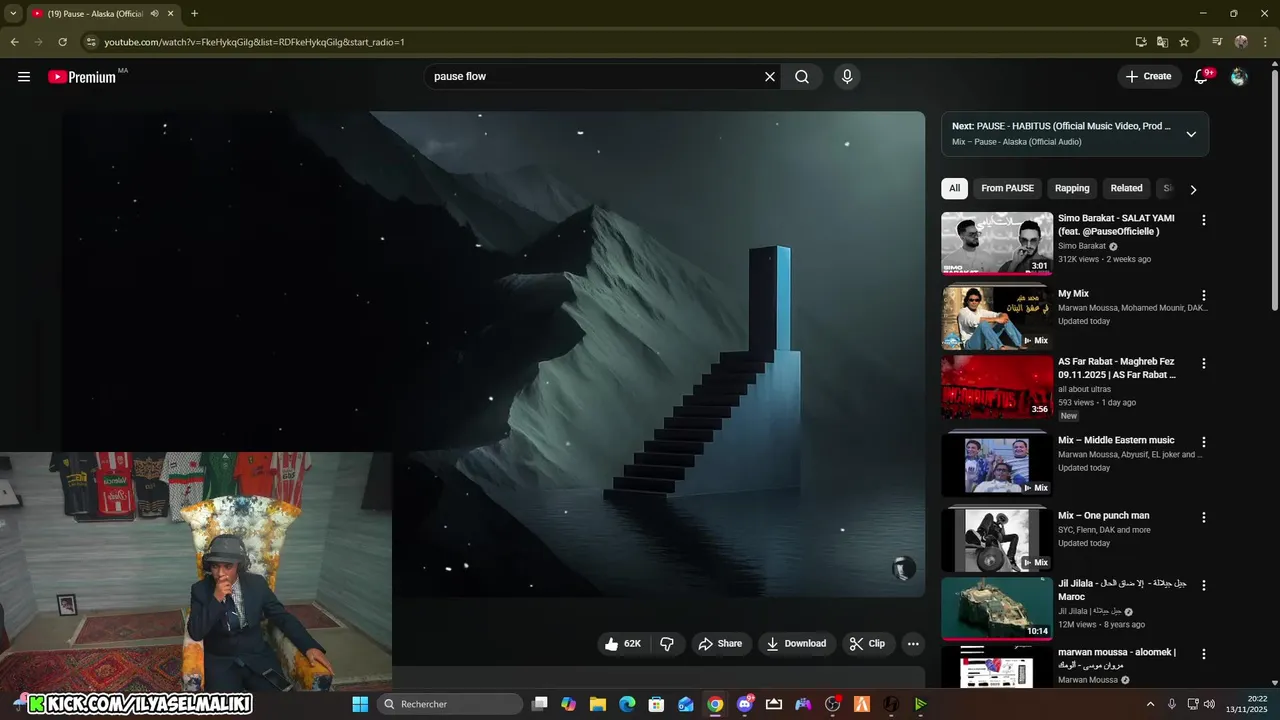Click the taskbar Rechercher search box
The height and width of the screenshot is (720, 1280).
click(x=450, y=704)
